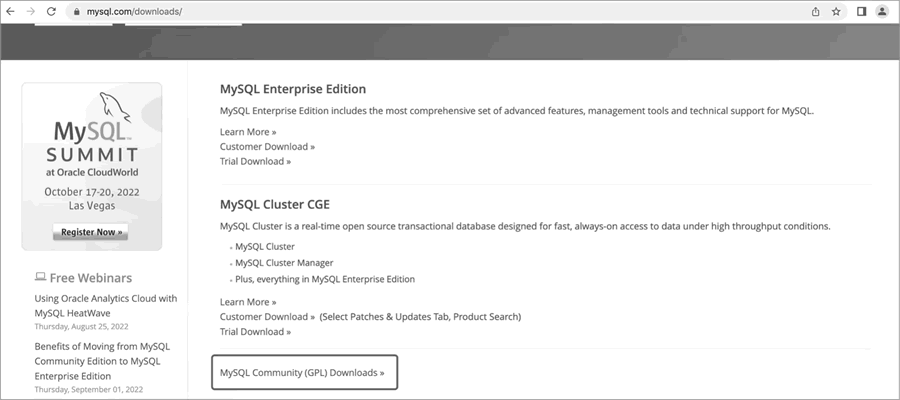Click the padlock site info icon
Image resolution: width=900 pixels, height=400 pixels.
click(x=77, y=11)
